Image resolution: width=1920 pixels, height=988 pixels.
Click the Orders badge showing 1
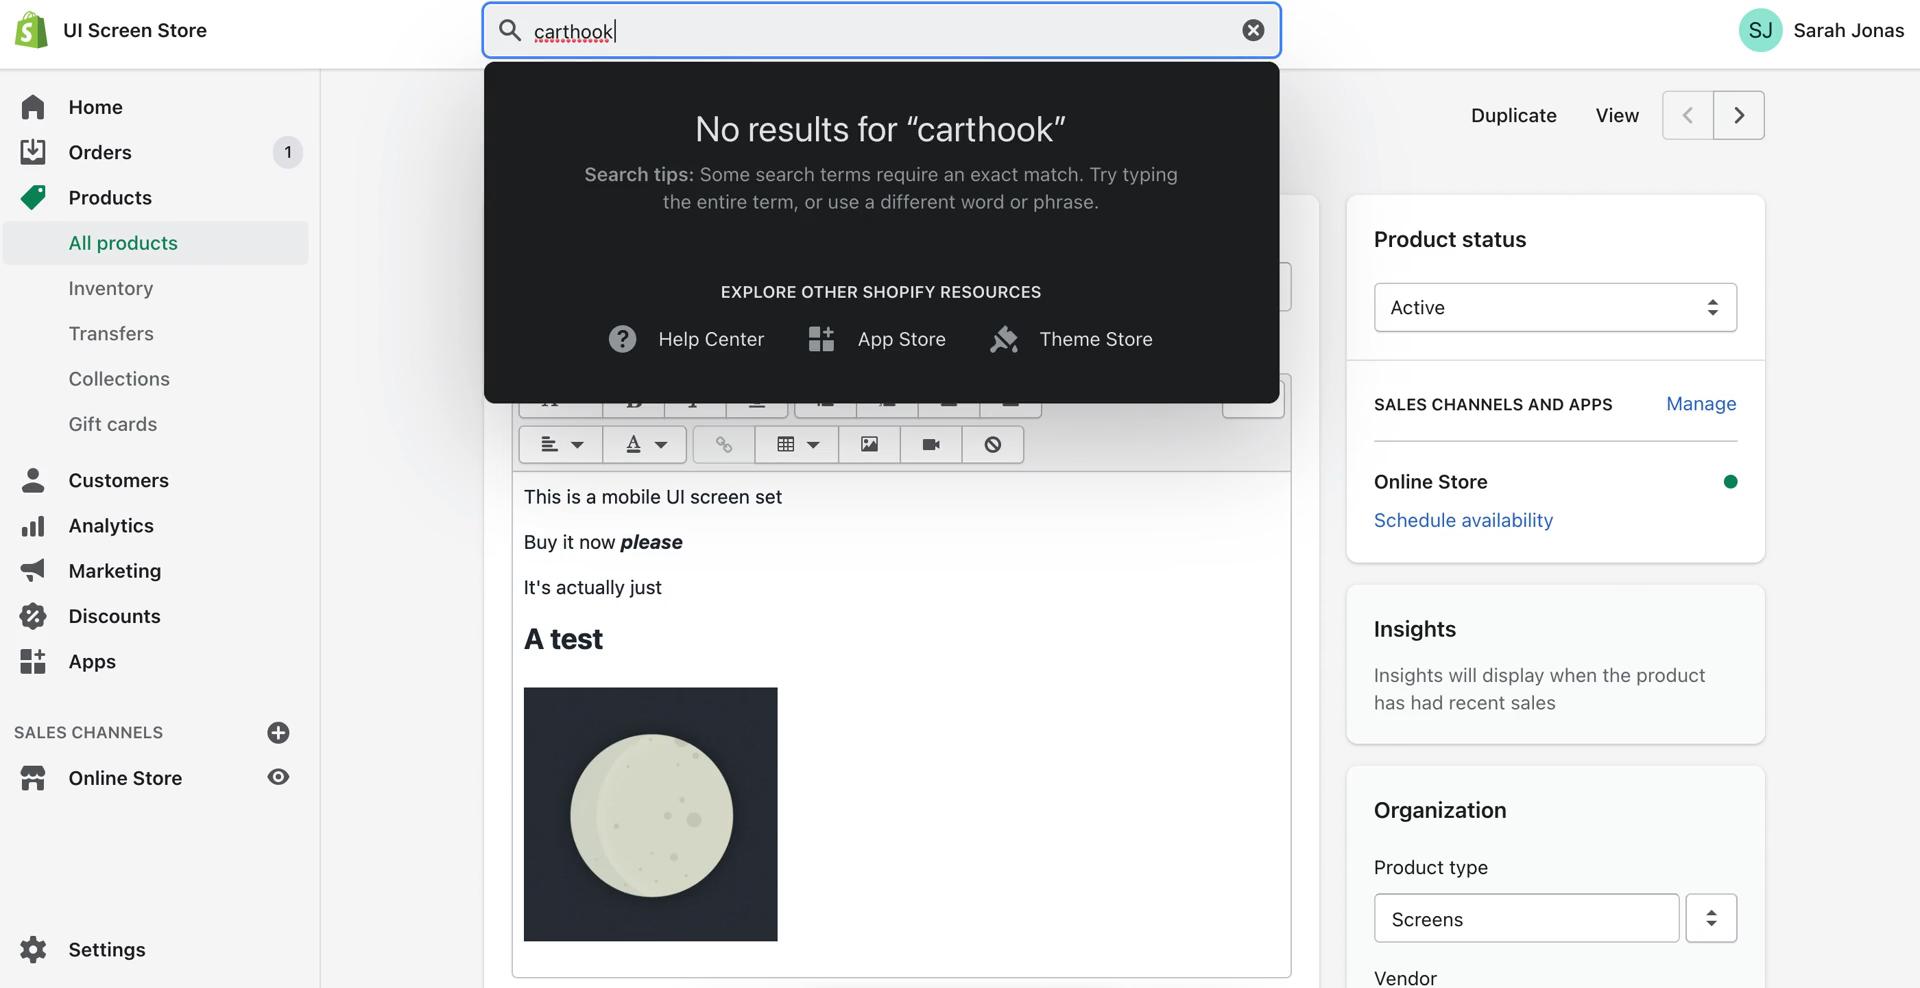click(x=288, y=152)
